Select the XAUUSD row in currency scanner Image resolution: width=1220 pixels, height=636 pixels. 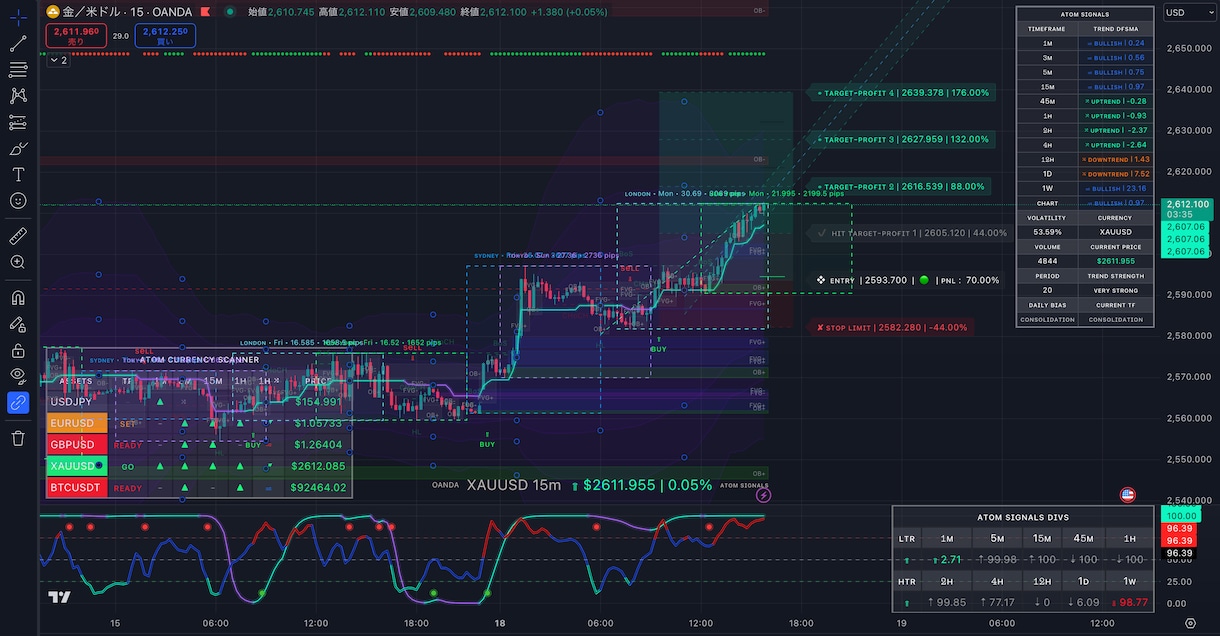197,466
